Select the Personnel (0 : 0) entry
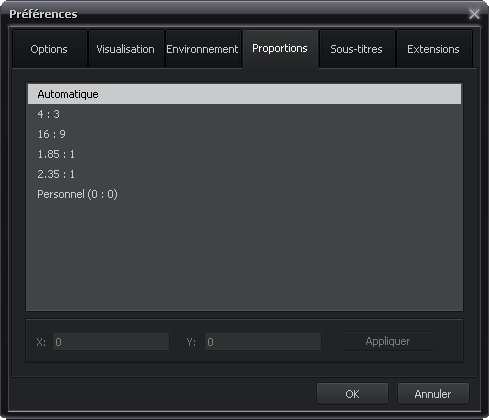 tap(244, 194)
